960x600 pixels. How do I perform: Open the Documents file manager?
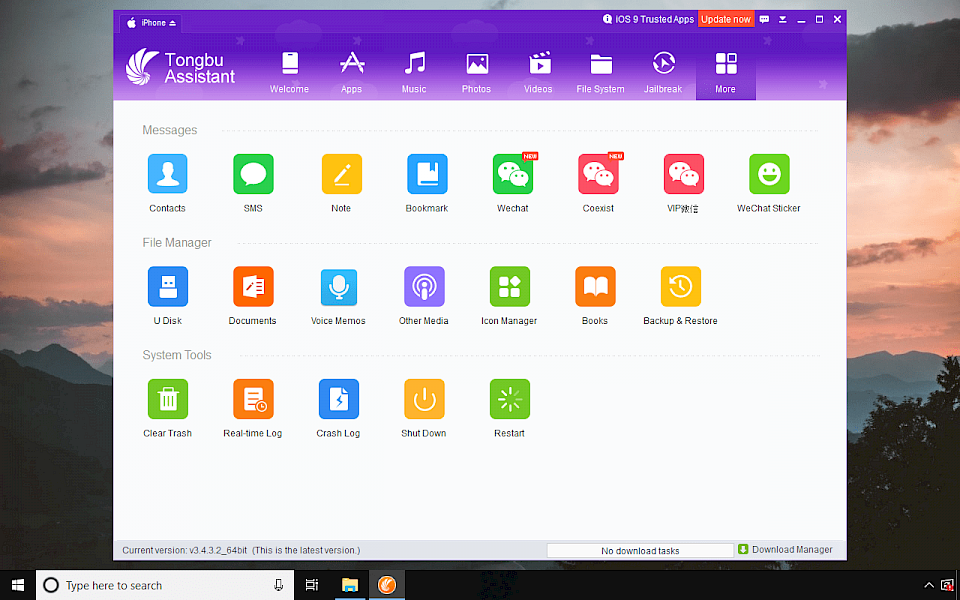[253, 287]
